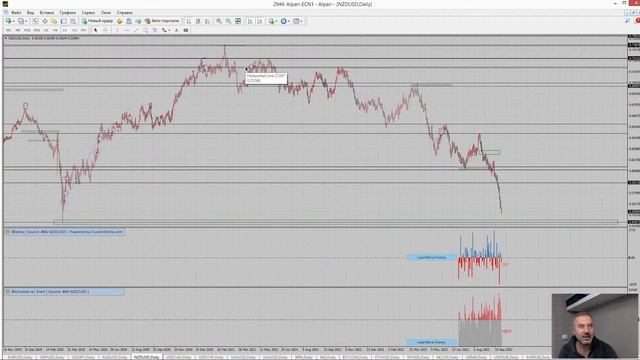Open the Templates icon
Image resolution: width=640 pixels, height=360 pixels.
[x=296, y=21]
